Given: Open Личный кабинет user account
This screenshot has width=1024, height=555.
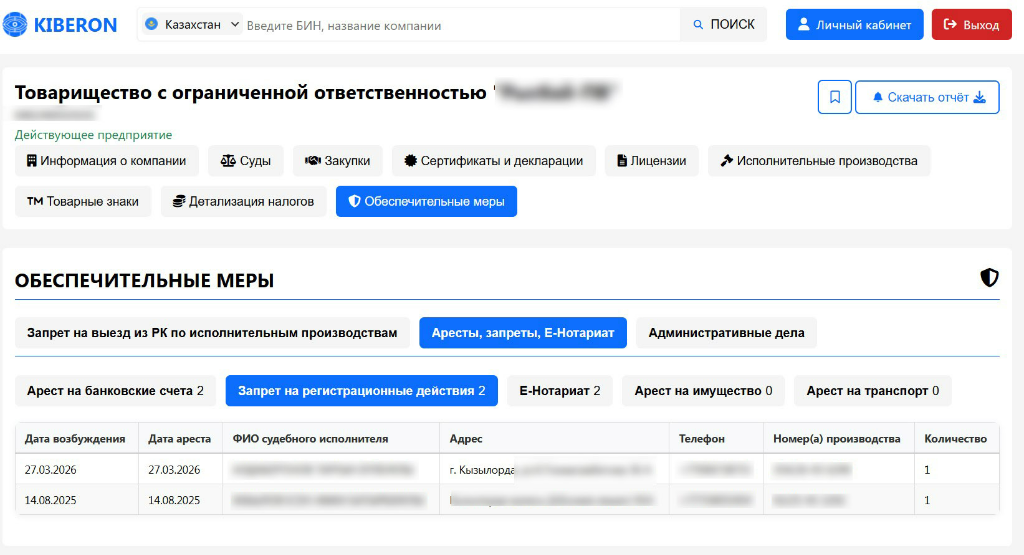Looking at the screenshot, I should pos(854,25).
